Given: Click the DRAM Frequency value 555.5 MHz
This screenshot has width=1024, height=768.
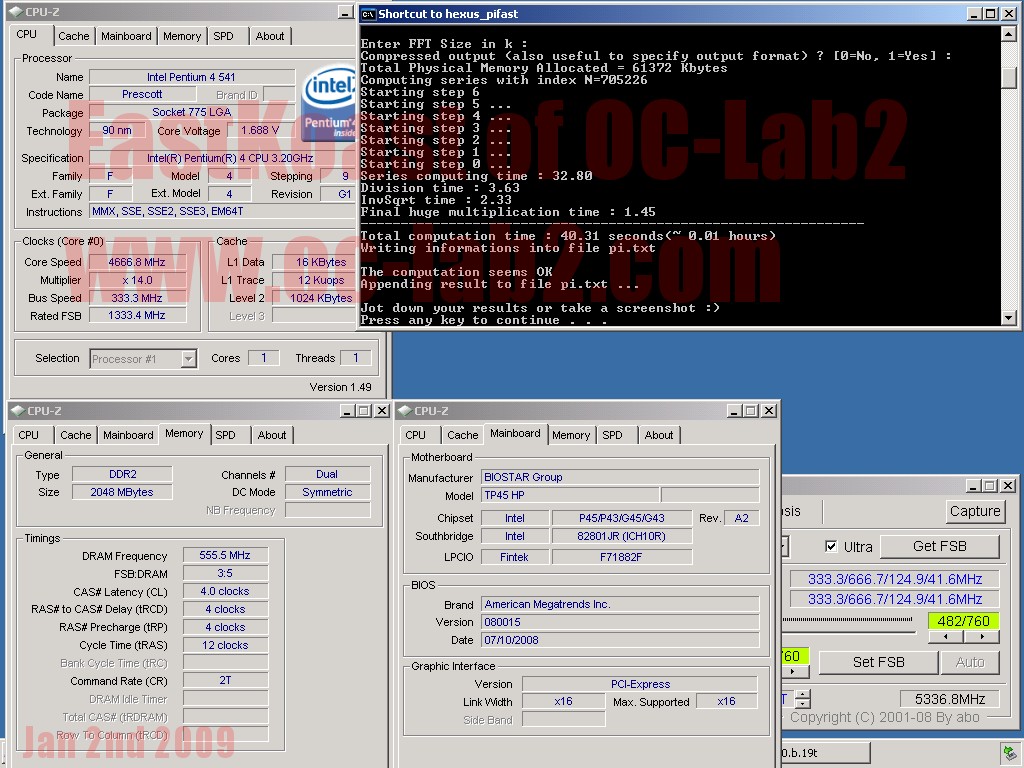Looking at the screenshot, I should tap(225, 555).
